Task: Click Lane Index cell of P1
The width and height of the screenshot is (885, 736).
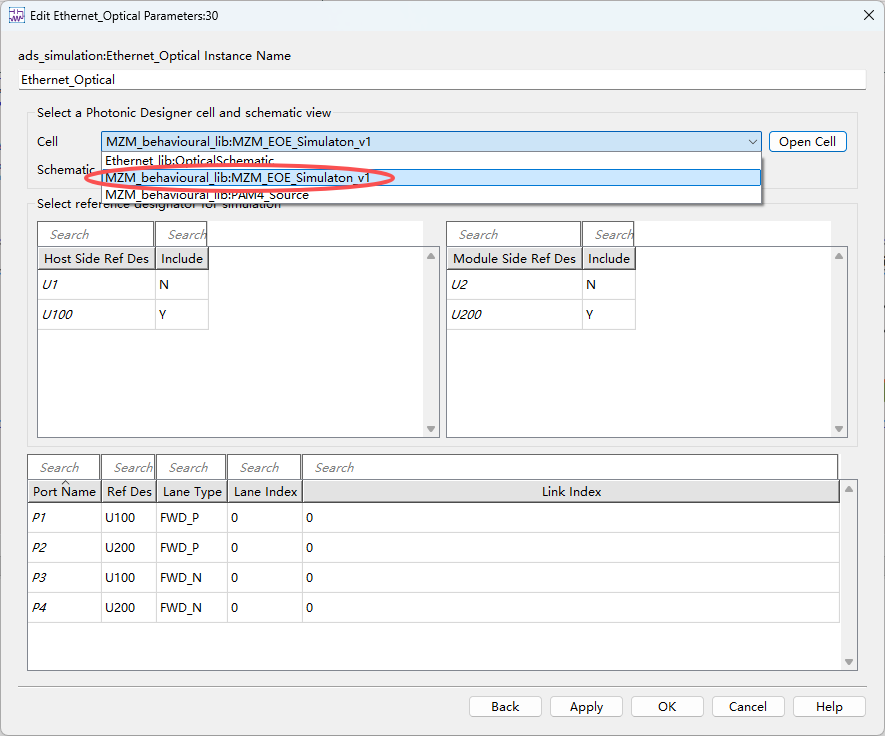Action: coord(265,518)
